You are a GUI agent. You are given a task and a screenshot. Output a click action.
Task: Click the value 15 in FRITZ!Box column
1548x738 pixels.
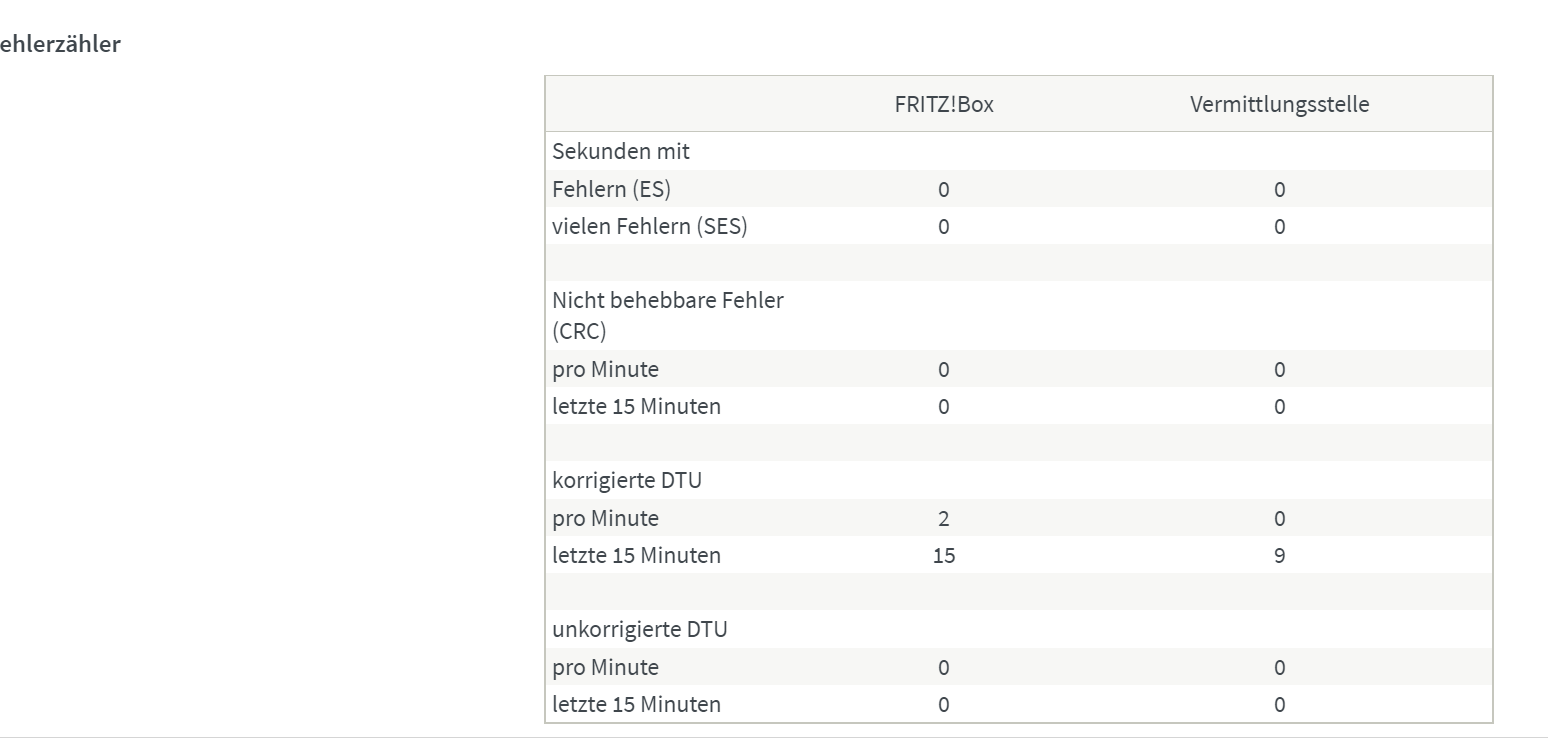click(943, 555)
